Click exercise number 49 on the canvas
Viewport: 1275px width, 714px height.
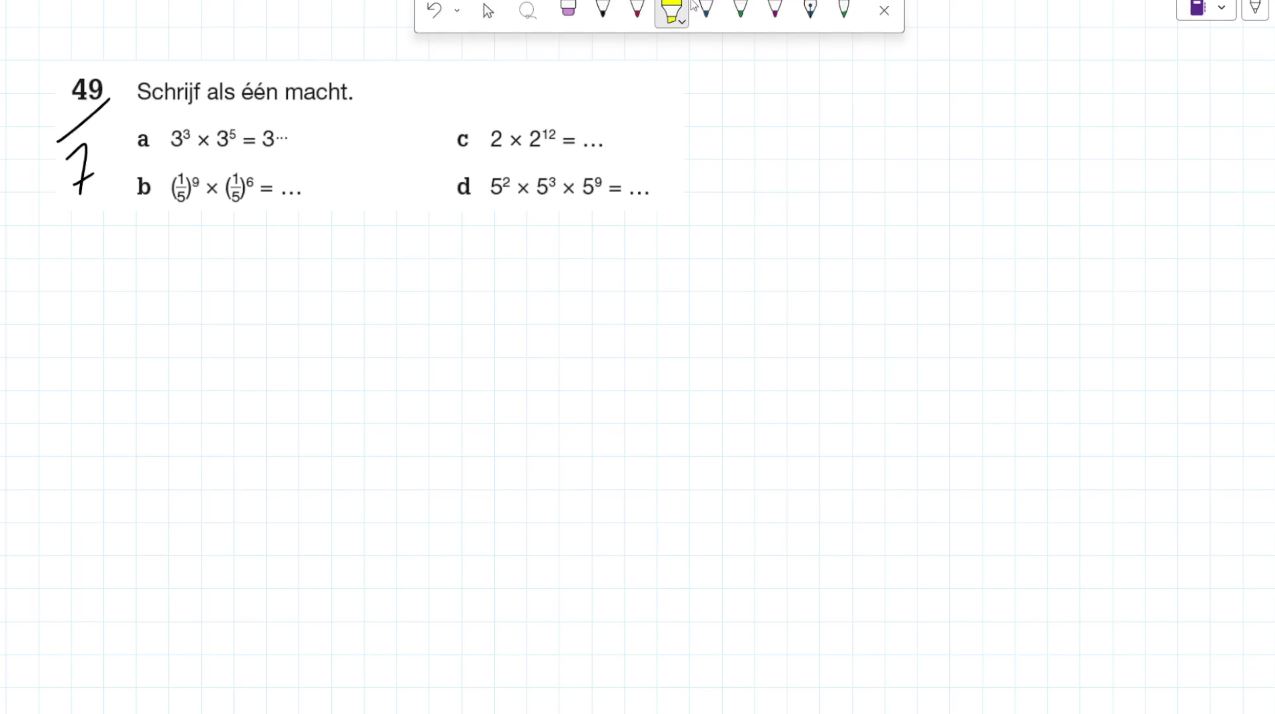coord(87,90)
